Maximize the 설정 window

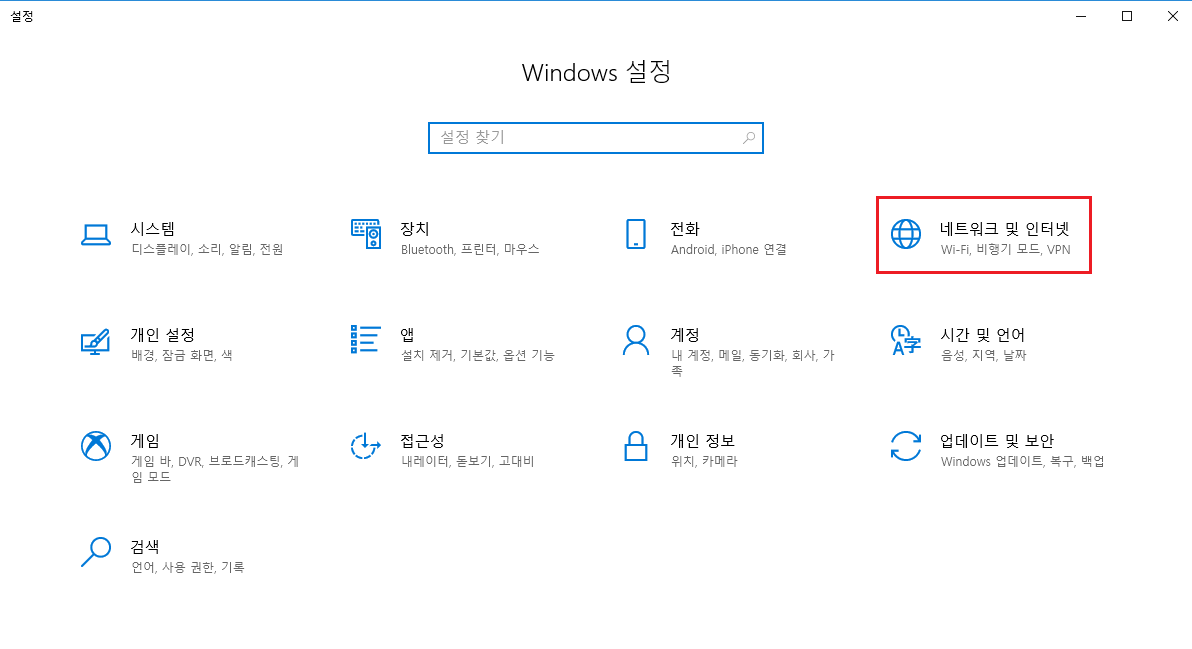1127,16
